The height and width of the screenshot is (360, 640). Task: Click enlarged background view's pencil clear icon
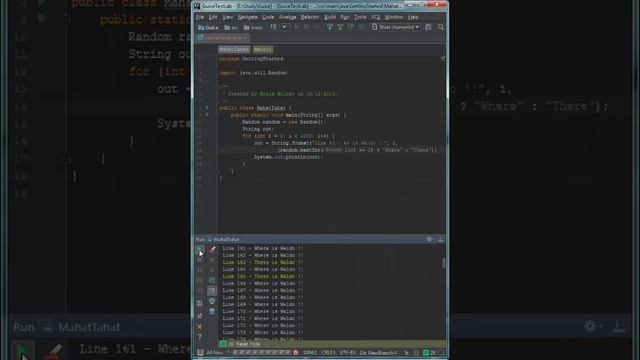pyautogui.click(x=54, y=351)
